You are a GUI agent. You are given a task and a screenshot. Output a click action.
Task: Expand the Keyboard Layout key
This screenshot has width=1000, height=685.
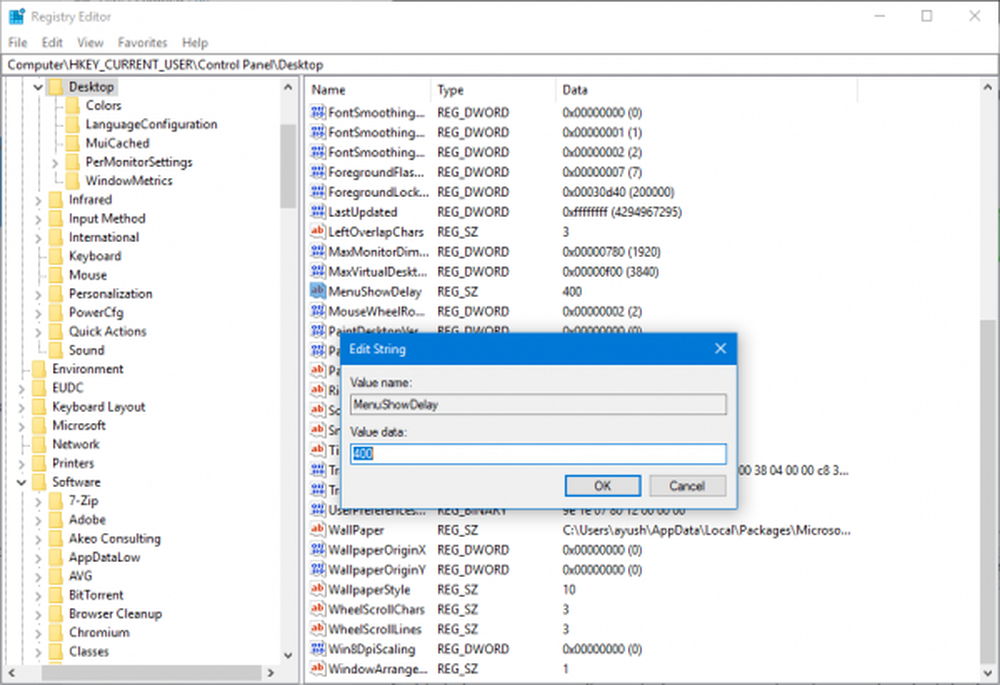(22, 407)
